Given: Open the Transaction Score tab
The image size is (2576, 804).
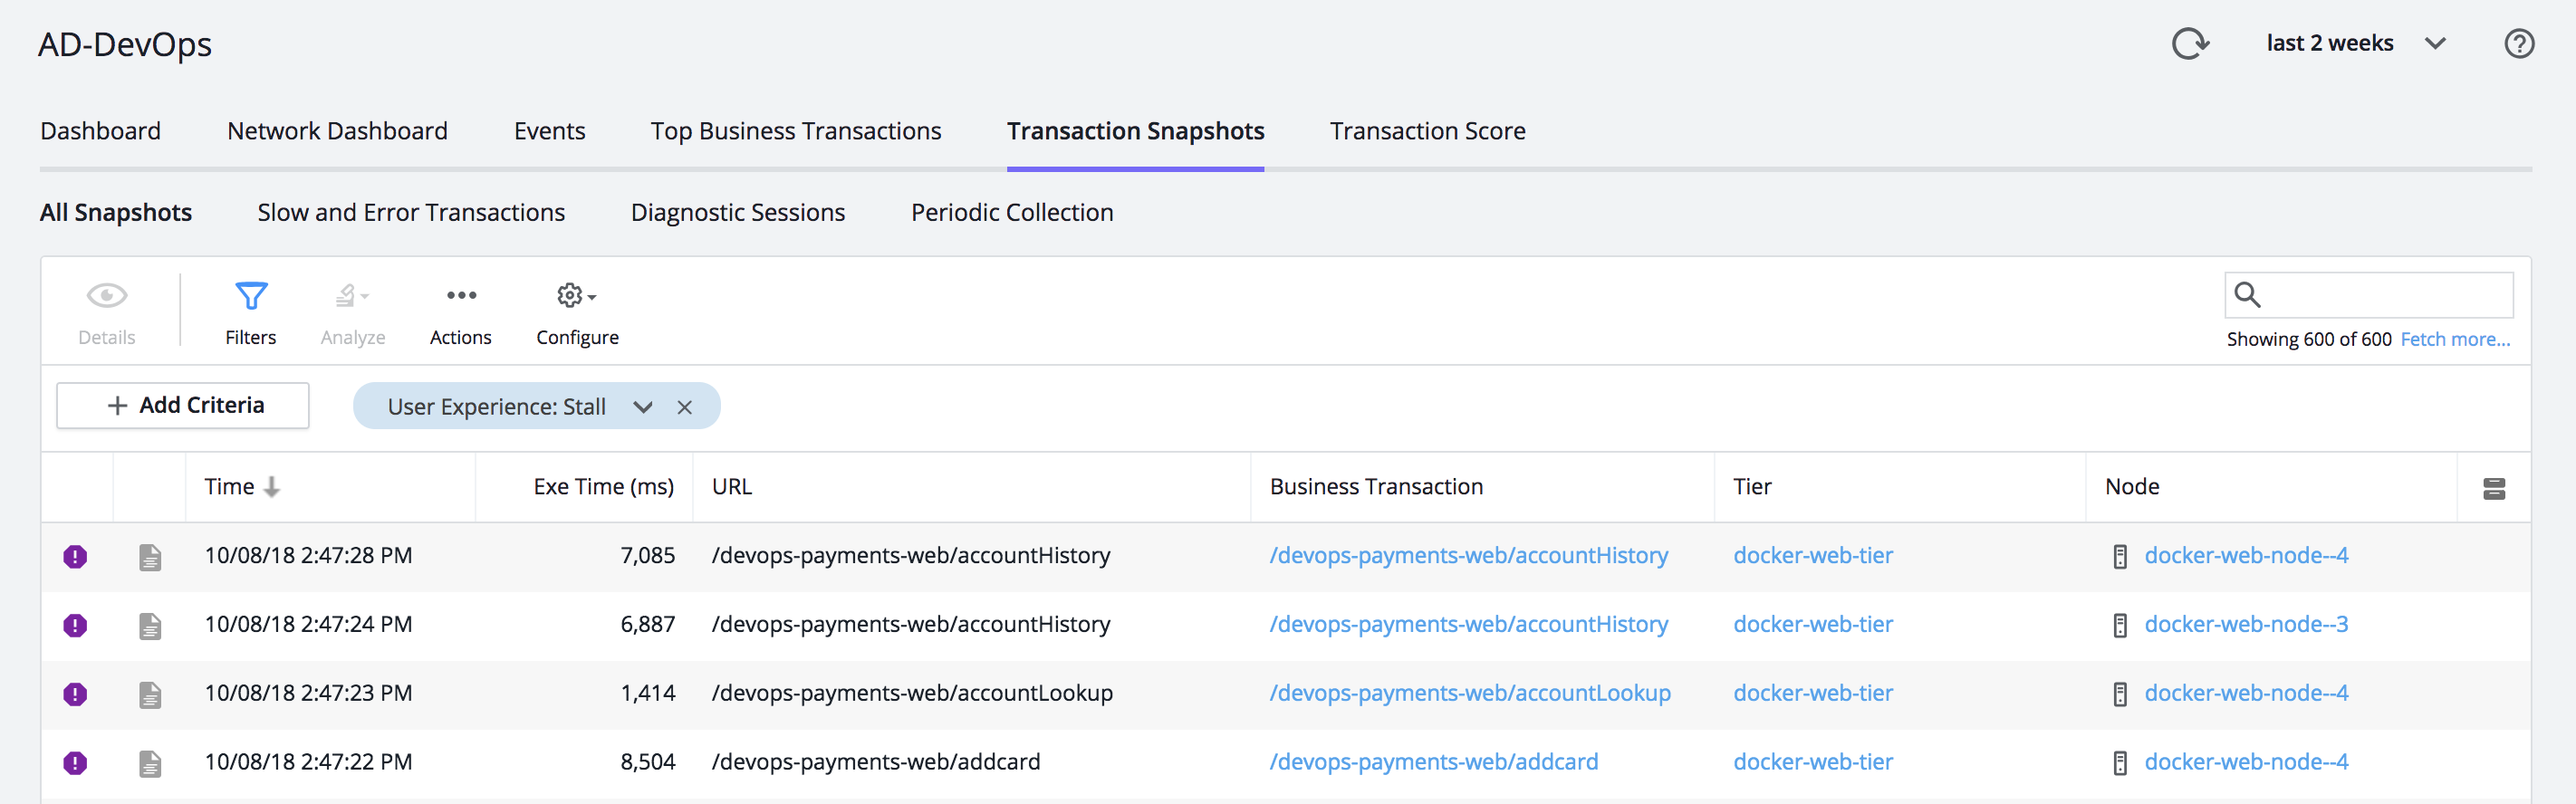Looking at the screenshot, I should coord(1427,131).
